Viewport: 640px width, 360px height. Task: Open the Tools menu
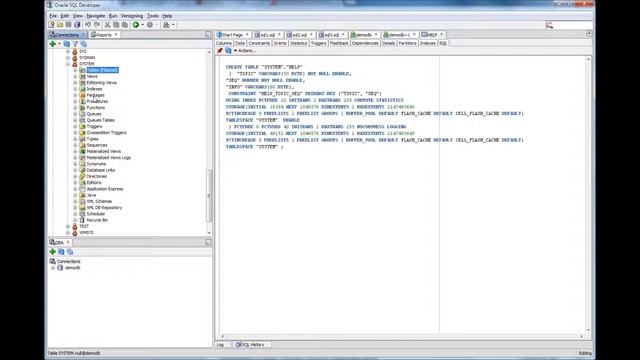point(153,16)
